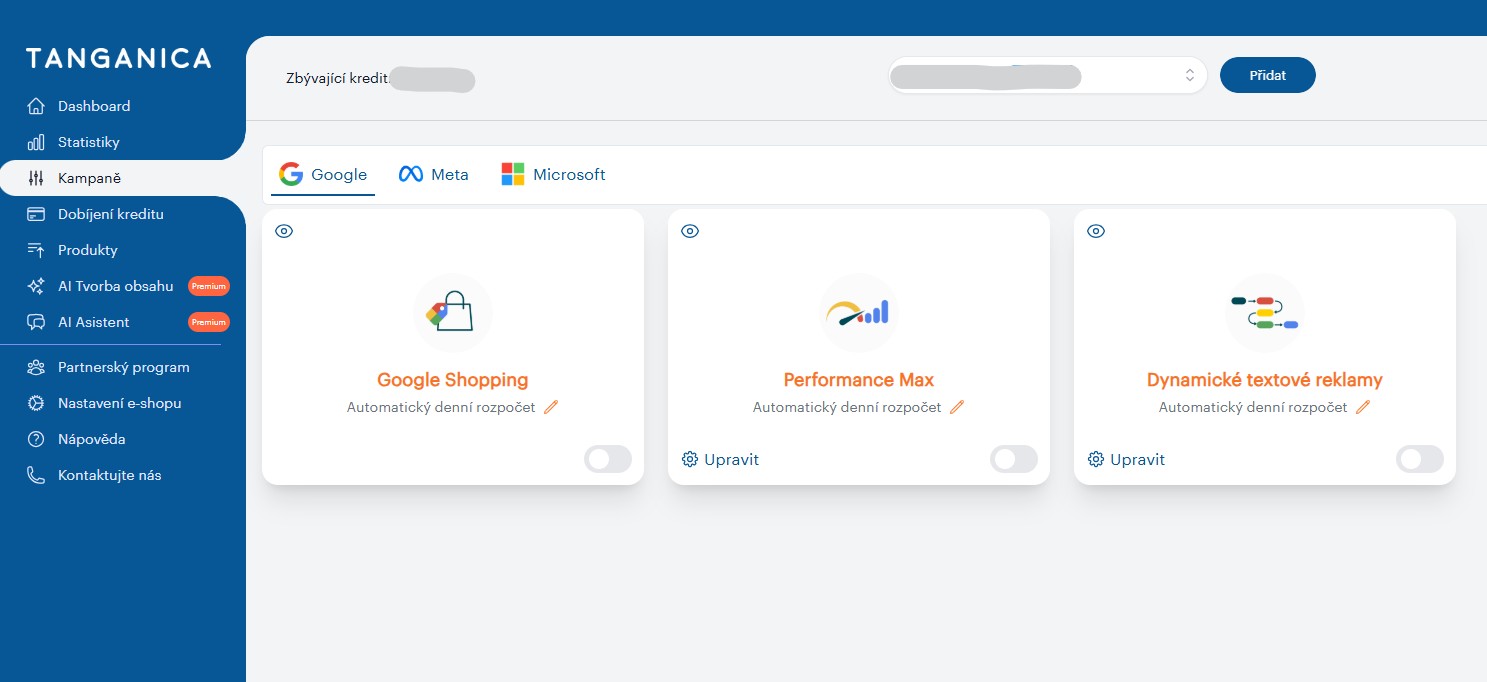Click the Meta logo icon in tabs

(411, 174)
